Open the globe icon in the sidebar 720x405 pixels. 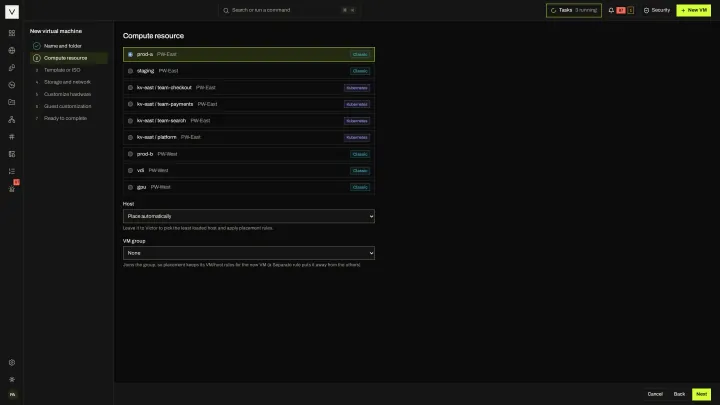[x=12, y=51]
